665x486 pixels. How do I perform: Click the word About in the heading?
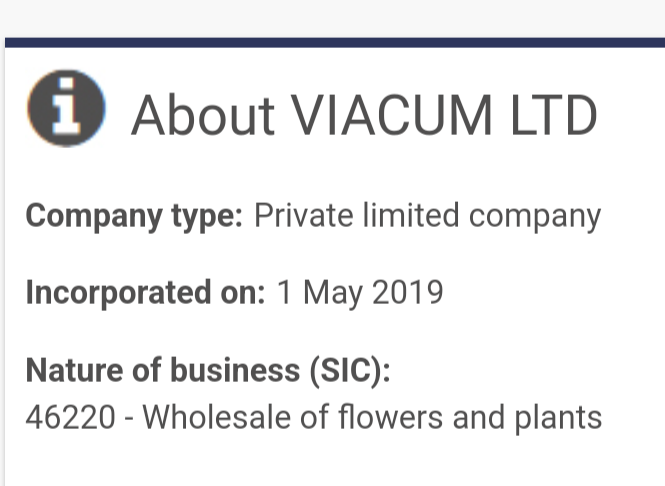203,116
